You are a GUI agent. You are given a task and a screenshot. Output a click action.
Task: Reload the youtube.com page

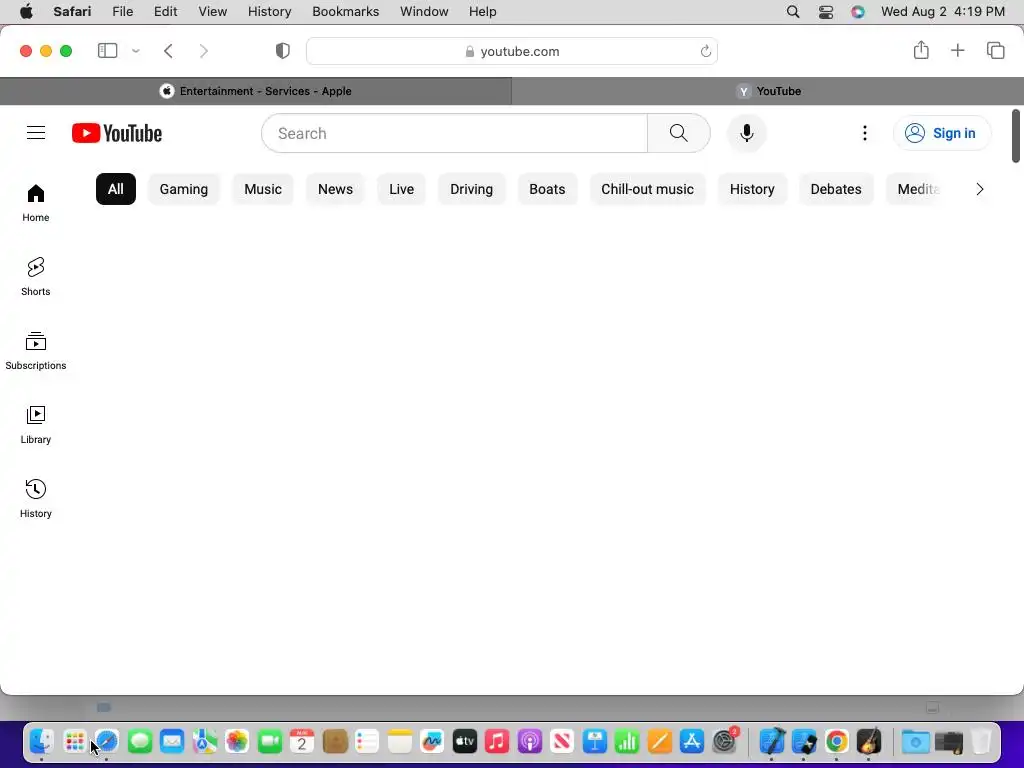point(705,52)
